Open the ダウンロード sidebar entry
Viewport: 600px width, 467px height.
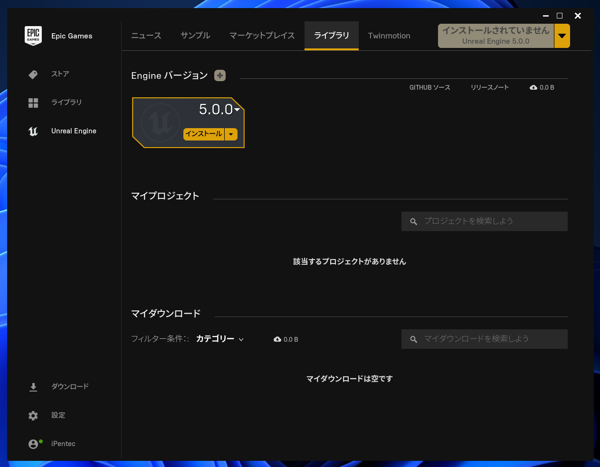[x=70, y=387]
